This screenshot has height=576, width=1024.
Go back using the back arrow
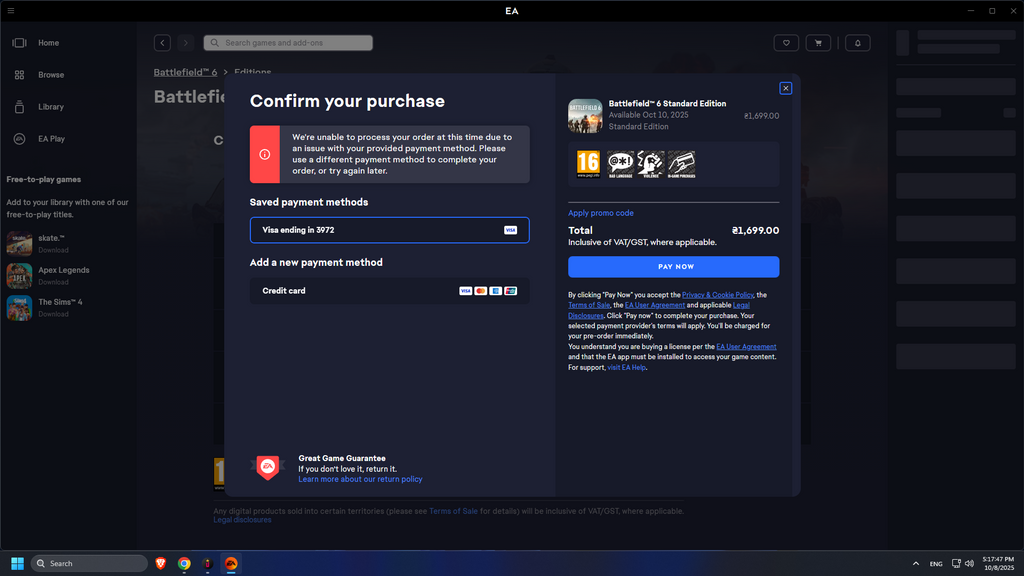(x=163, y=43)
